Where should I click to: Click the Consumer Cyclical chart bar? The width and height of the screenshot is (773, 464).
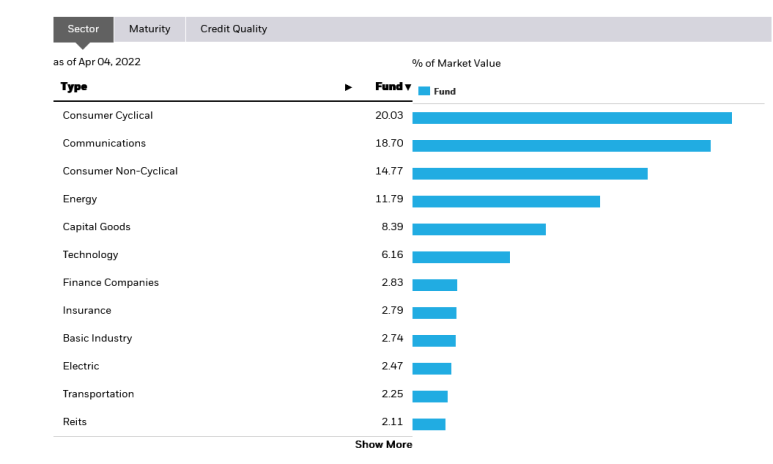coord(572,118)
